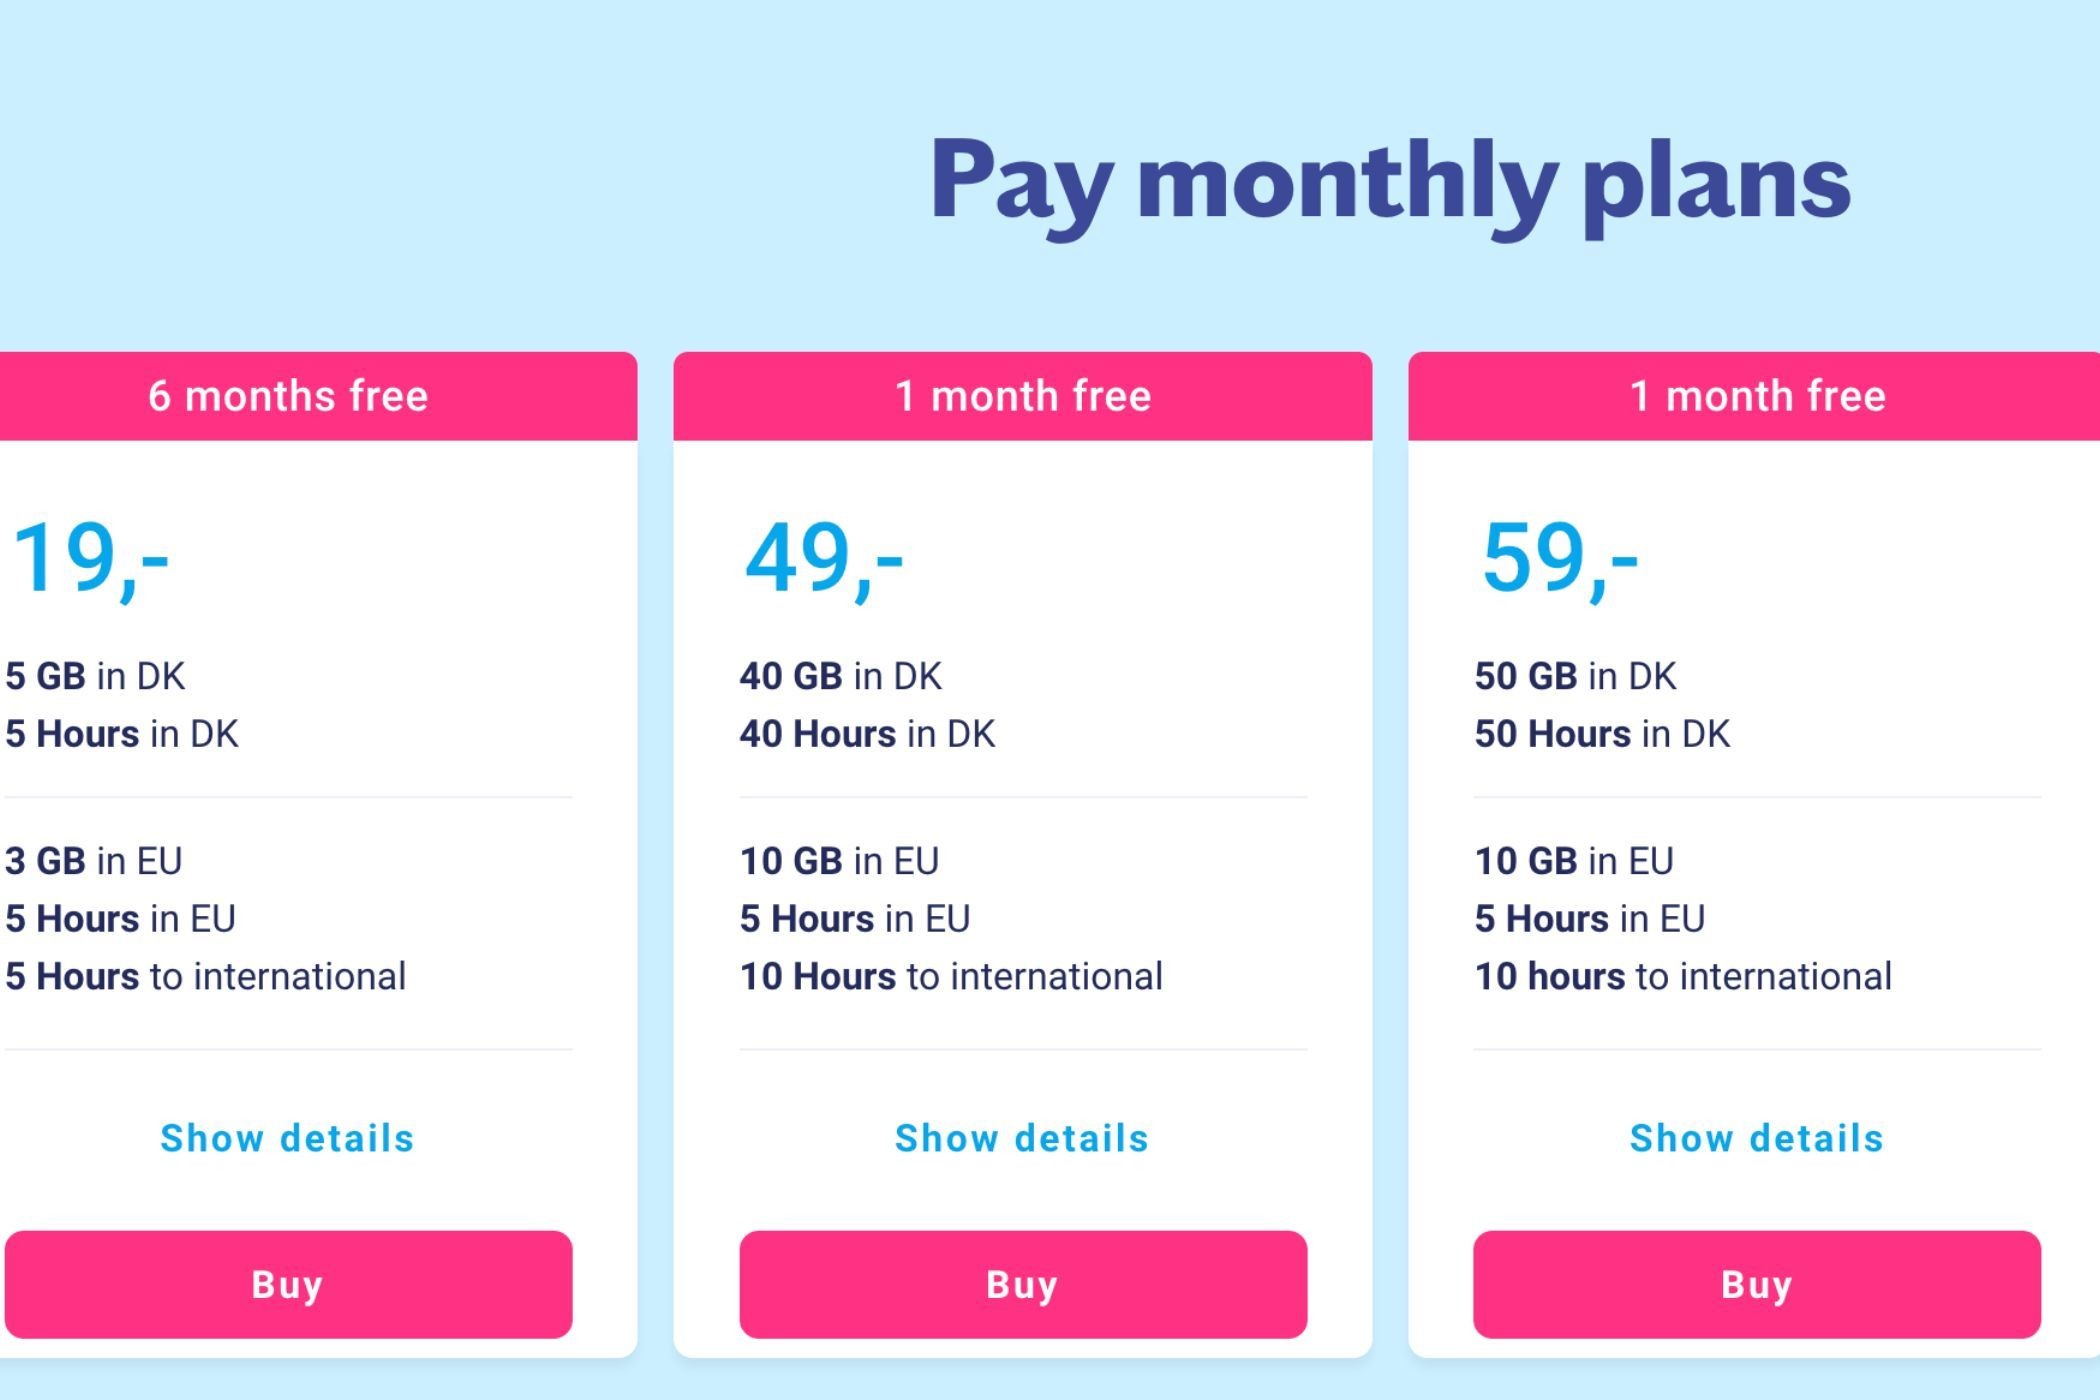Click 5 Hours to international text
This screenshot has height=1400, width=2100.
coord(205,976)
